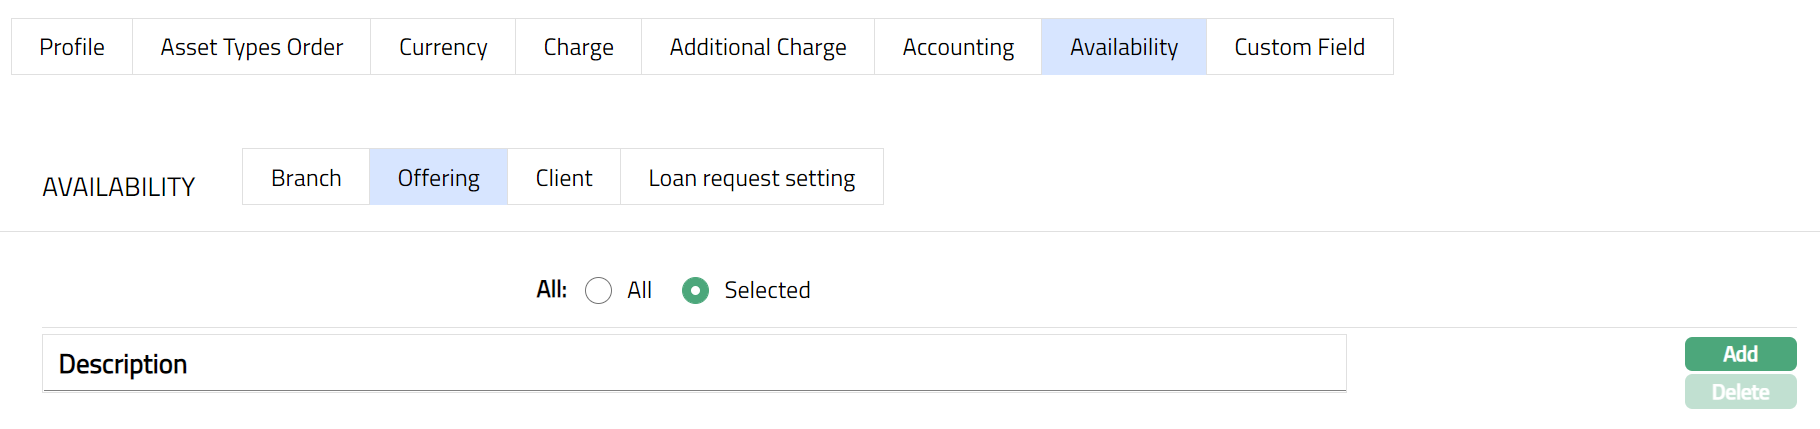Click the bold 'All:' field label

tap(551, 290)
